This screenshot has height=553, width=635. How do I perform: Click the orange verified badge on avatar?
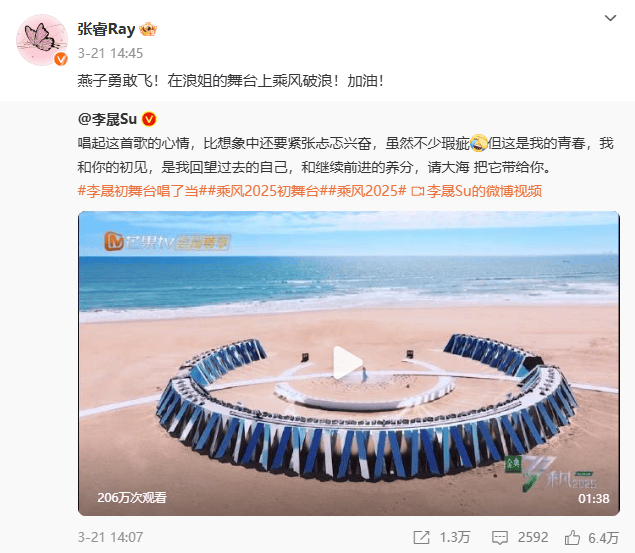click(61, 59)
